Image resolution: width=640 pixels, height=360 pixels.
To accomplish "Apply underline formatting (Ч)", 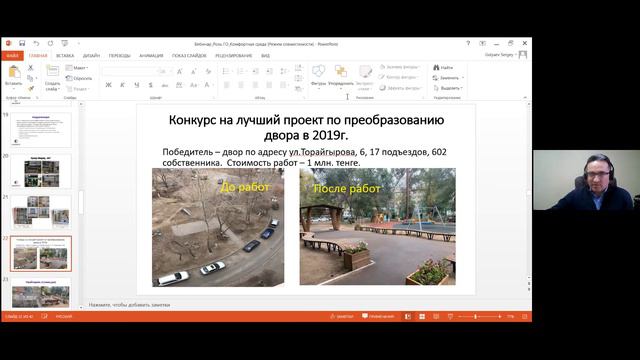I will (137, 85).
